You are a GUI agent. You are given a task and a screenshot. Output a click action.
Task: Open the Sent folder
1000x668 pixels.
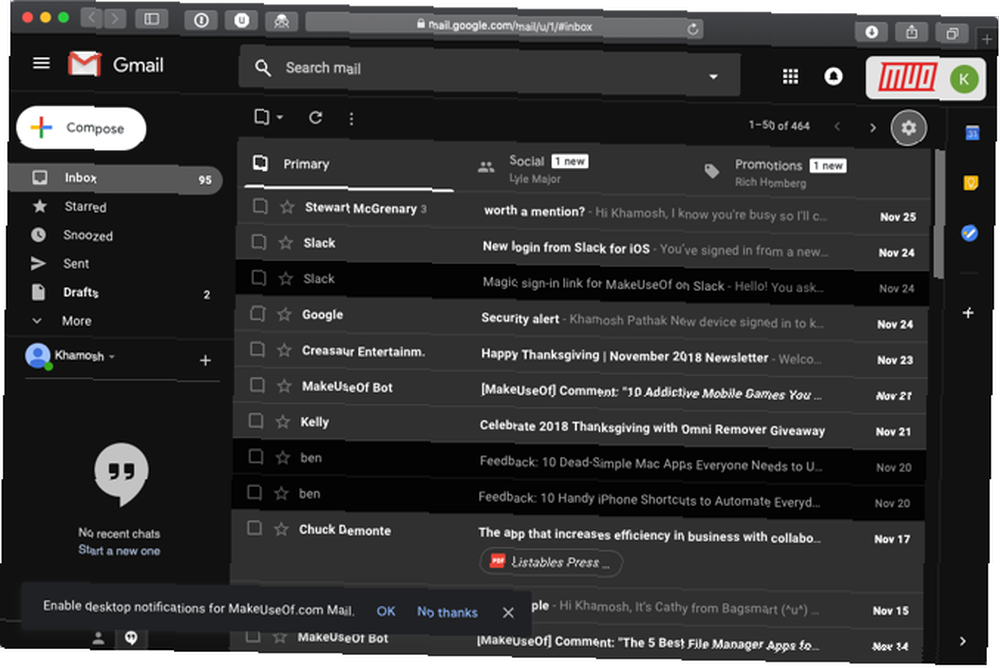[76, 263]
